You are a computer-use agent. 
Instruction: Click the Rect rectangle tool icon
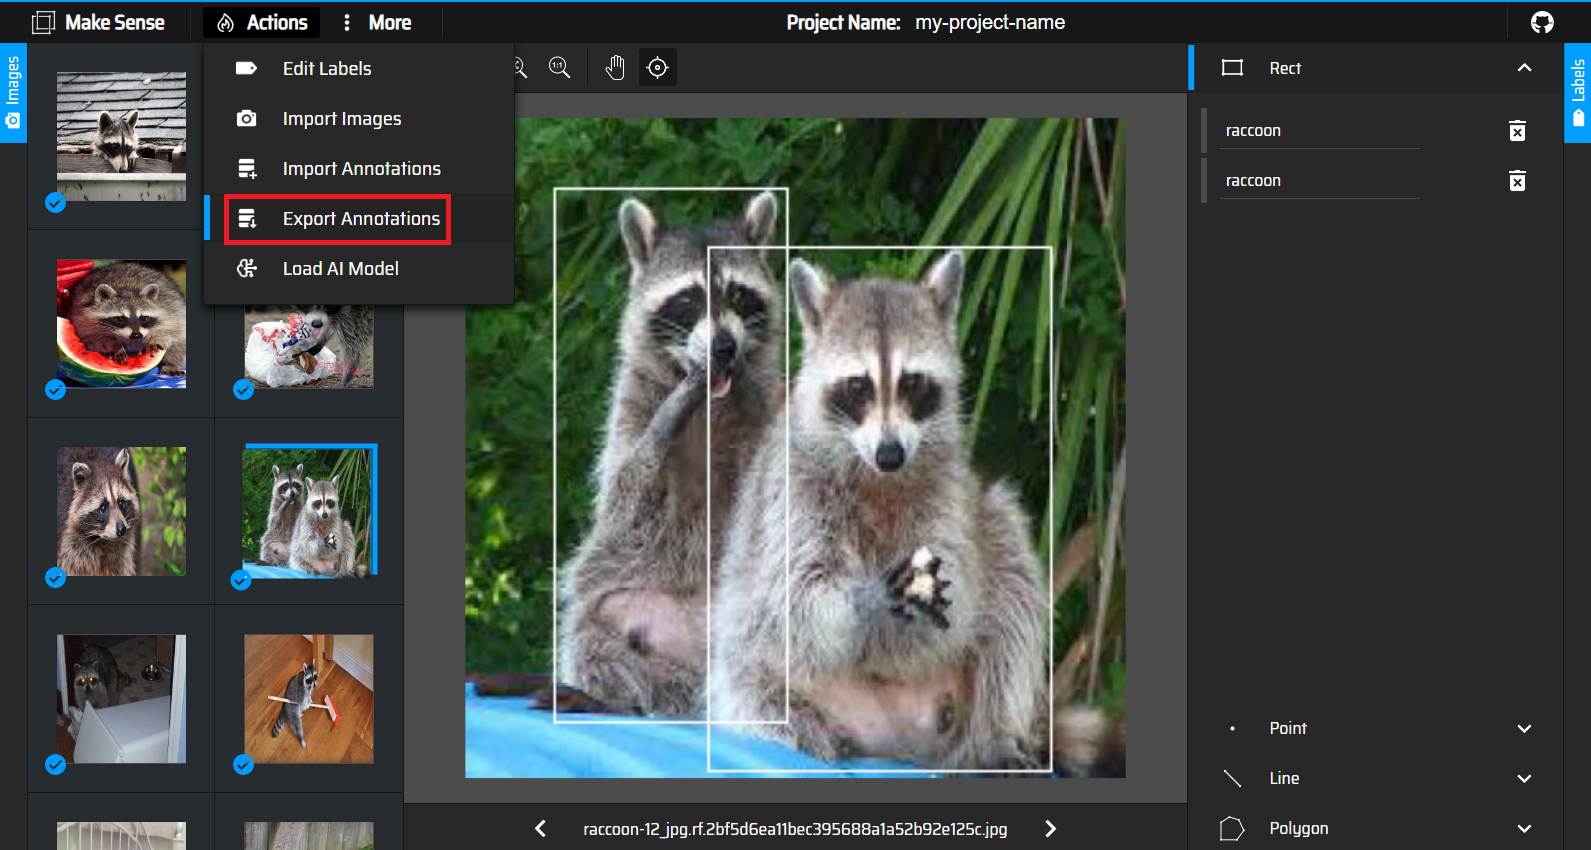point(1232,68)
